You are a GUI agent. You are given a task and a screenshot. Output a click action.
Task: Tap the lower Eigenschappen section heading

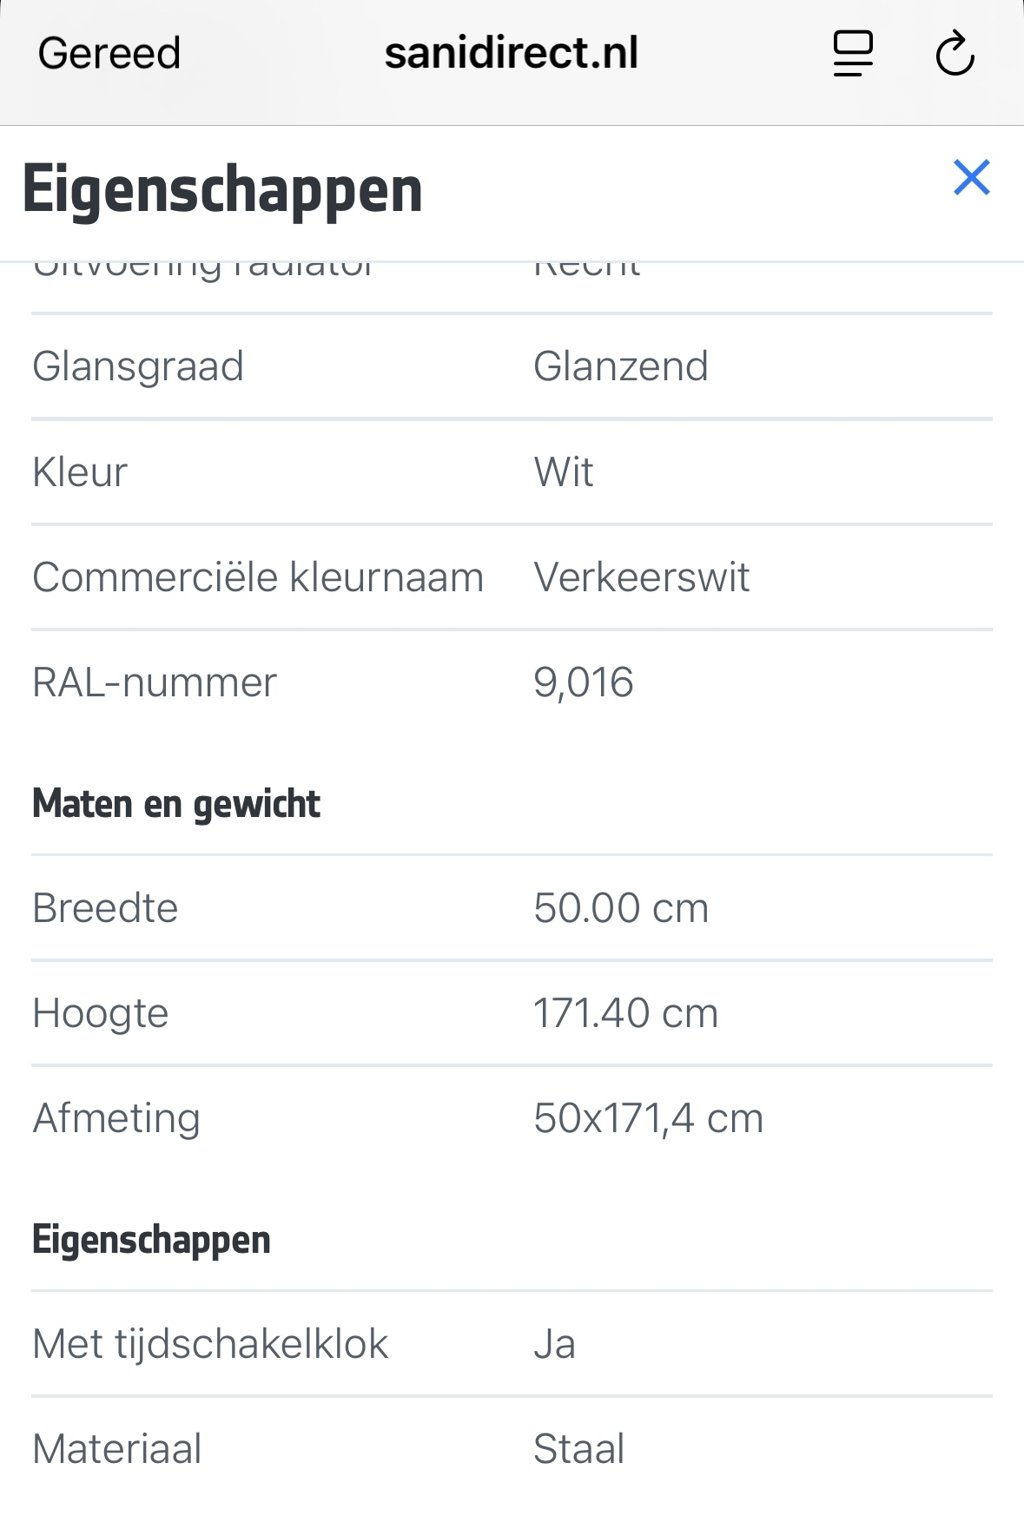point(151,1240)
